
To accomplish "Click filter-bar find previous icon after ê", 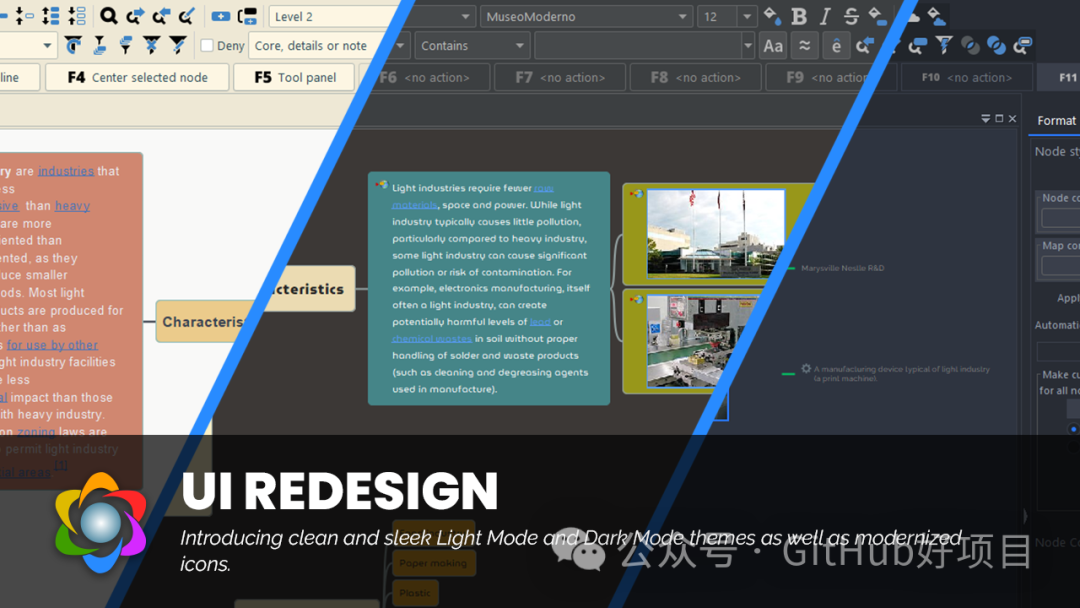I will (864, 45).
